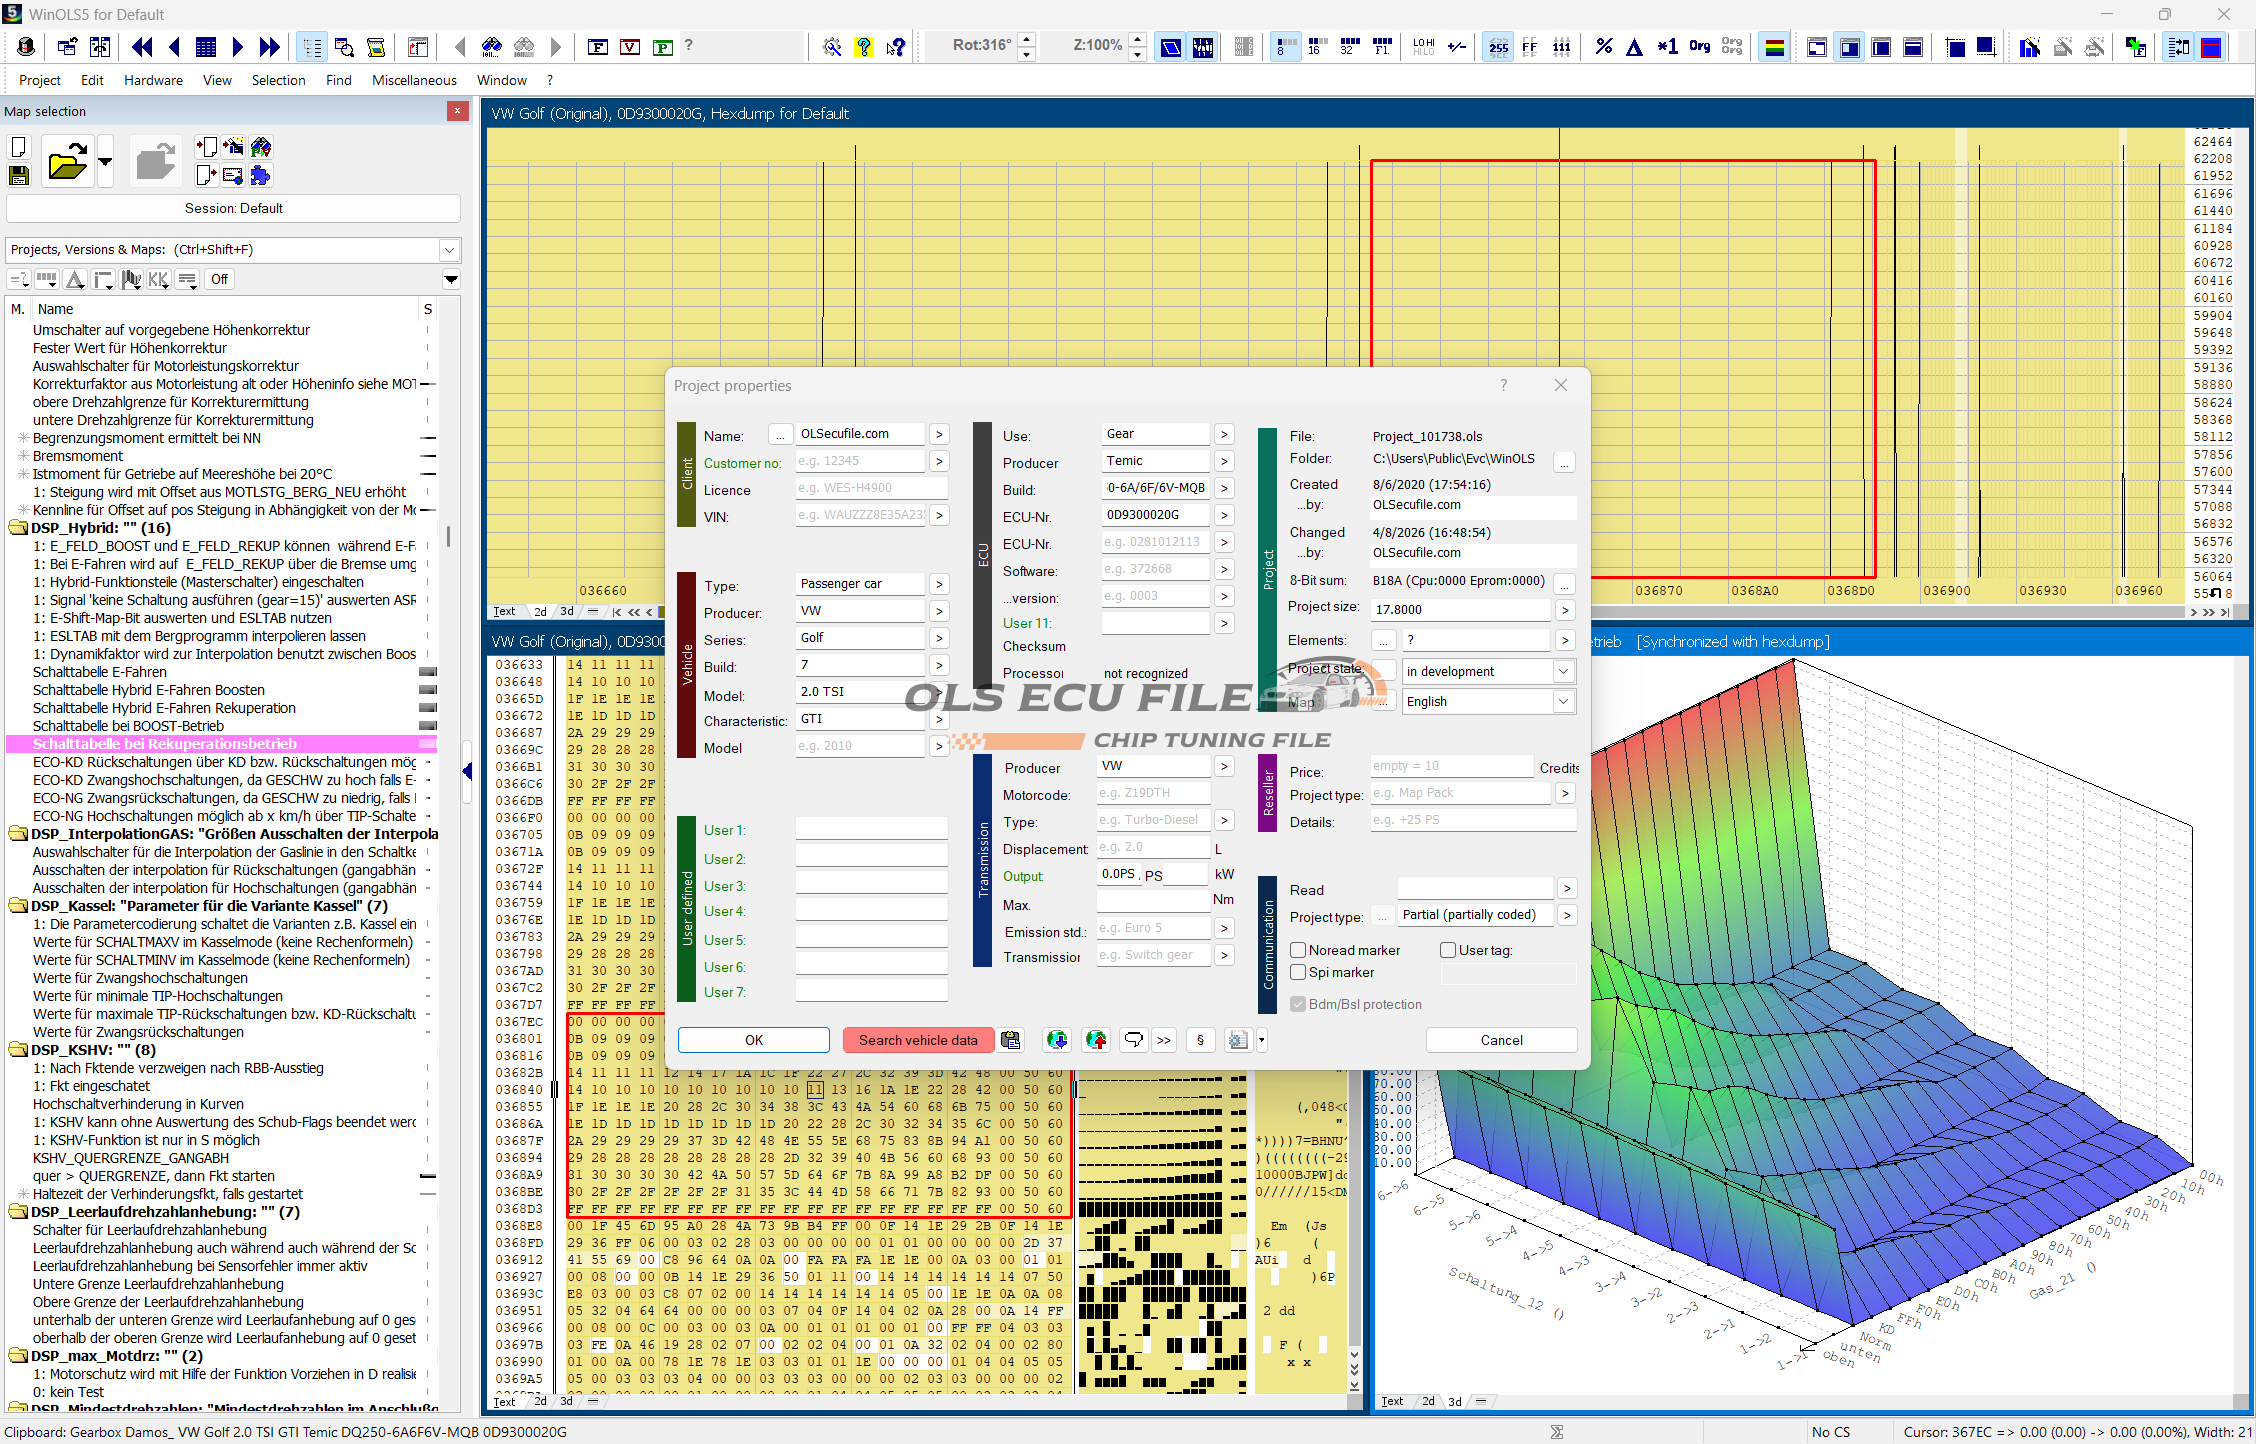Expand the Projects, Versions & Maps dropdown
Image resolution: width=2256 pixels, height=1444 pixels.
(449, 250)
